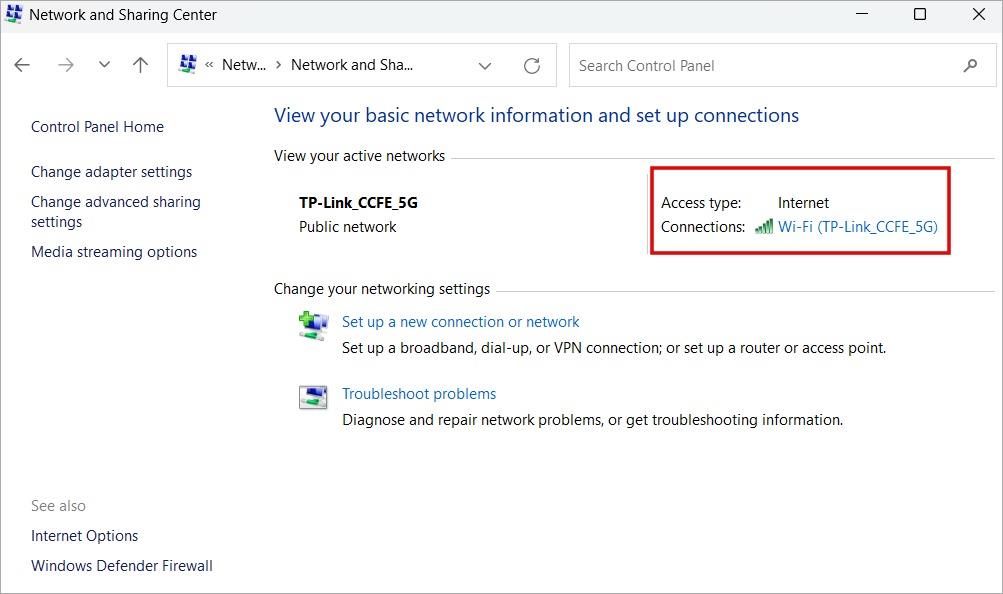The height and width of the screenshot is (594, 1003).
Task: Open Change advanced sharing settings
Action: [x=116, y=212]
